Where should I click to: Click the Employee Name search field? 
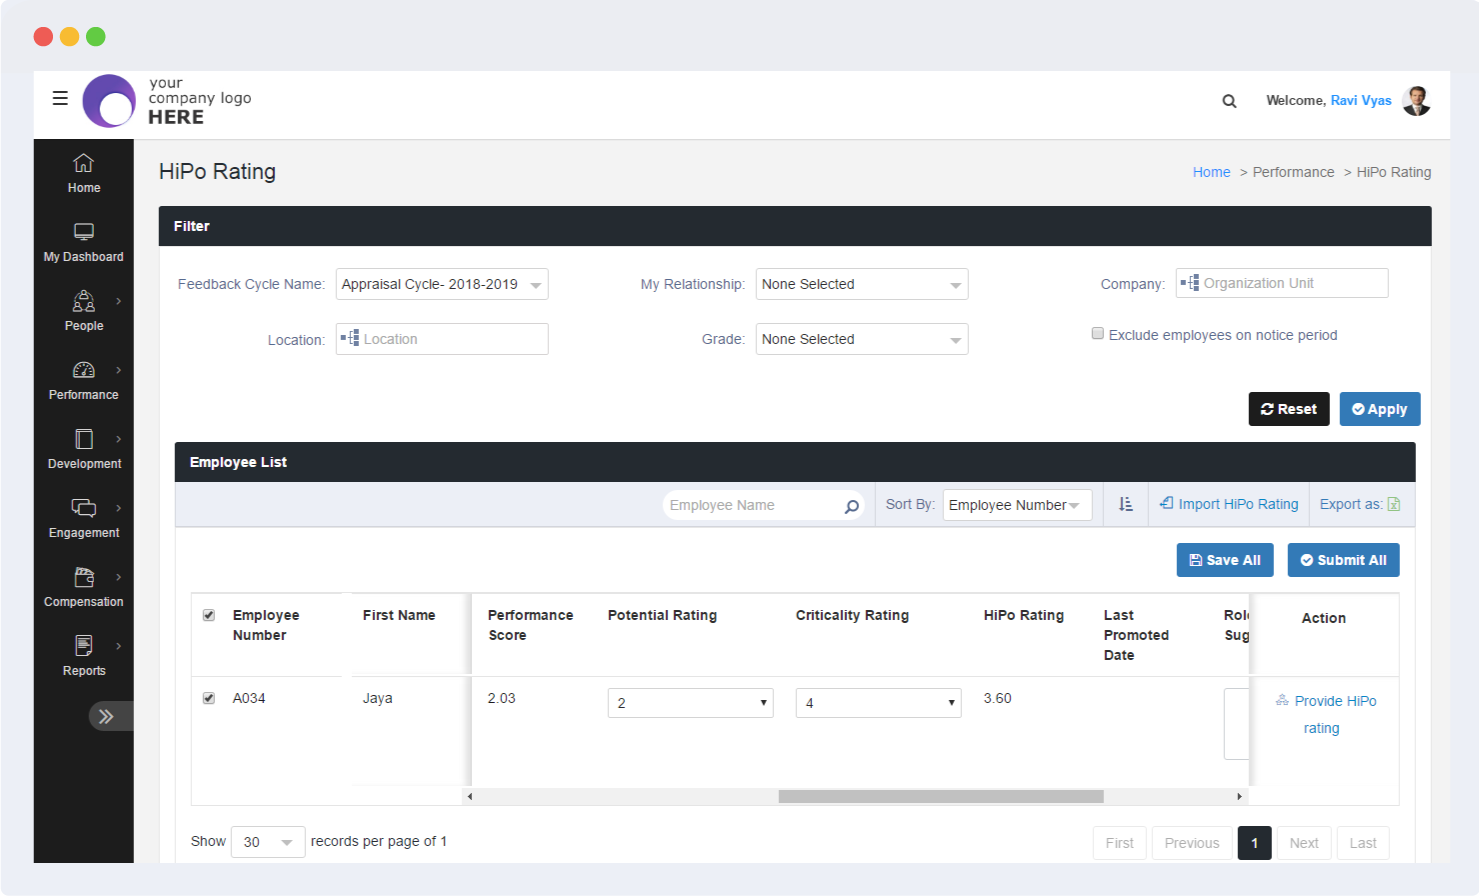752,505
